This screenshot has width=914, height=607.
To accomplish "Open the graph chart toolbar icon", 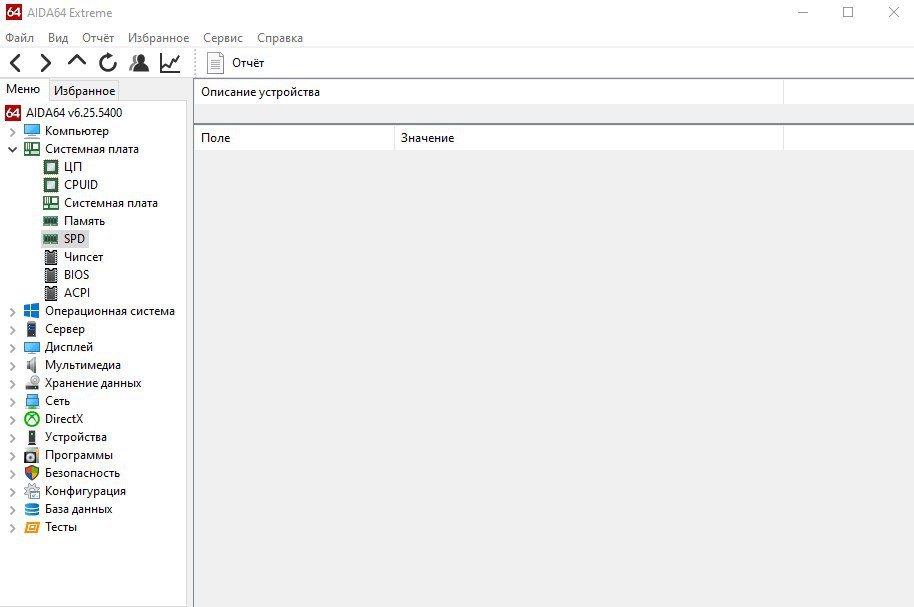I will [x=170, y=63].
